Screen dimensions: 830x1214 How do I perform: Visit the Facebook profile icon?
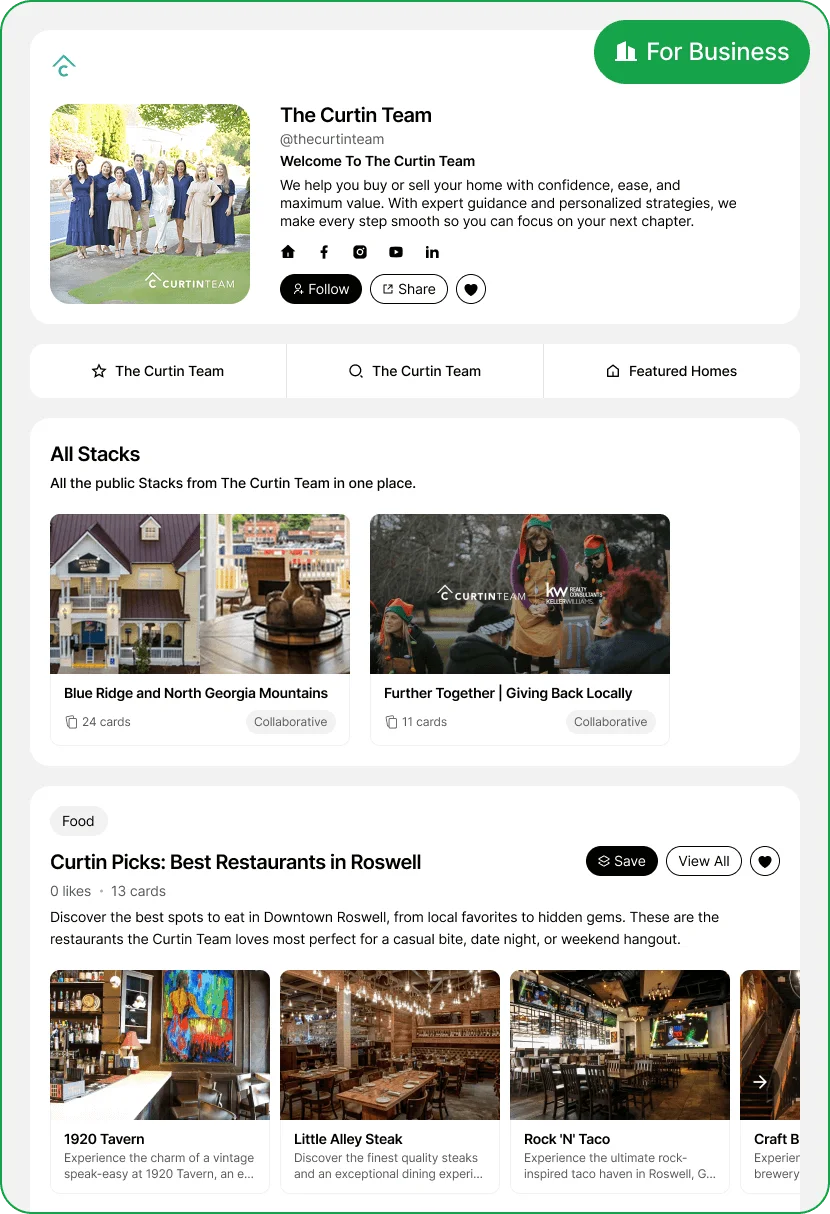click(x=324, y=252)
